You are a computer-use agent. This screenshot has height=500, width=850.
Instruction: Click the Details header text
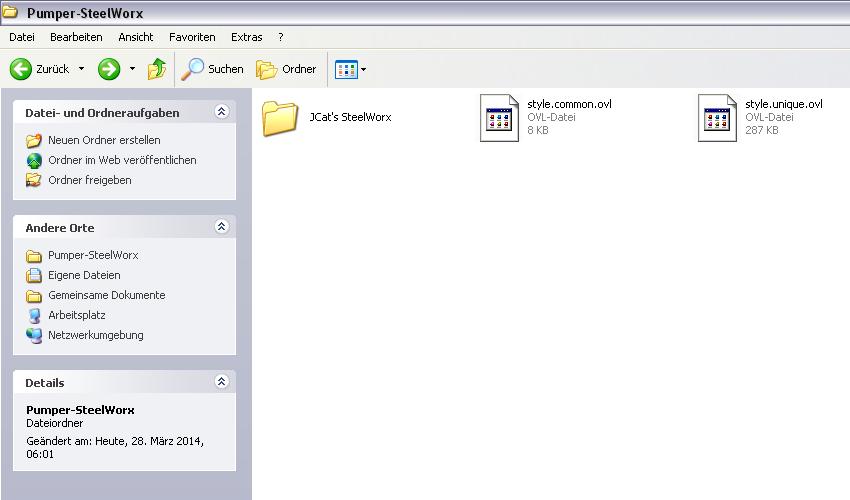pos(44,383)
